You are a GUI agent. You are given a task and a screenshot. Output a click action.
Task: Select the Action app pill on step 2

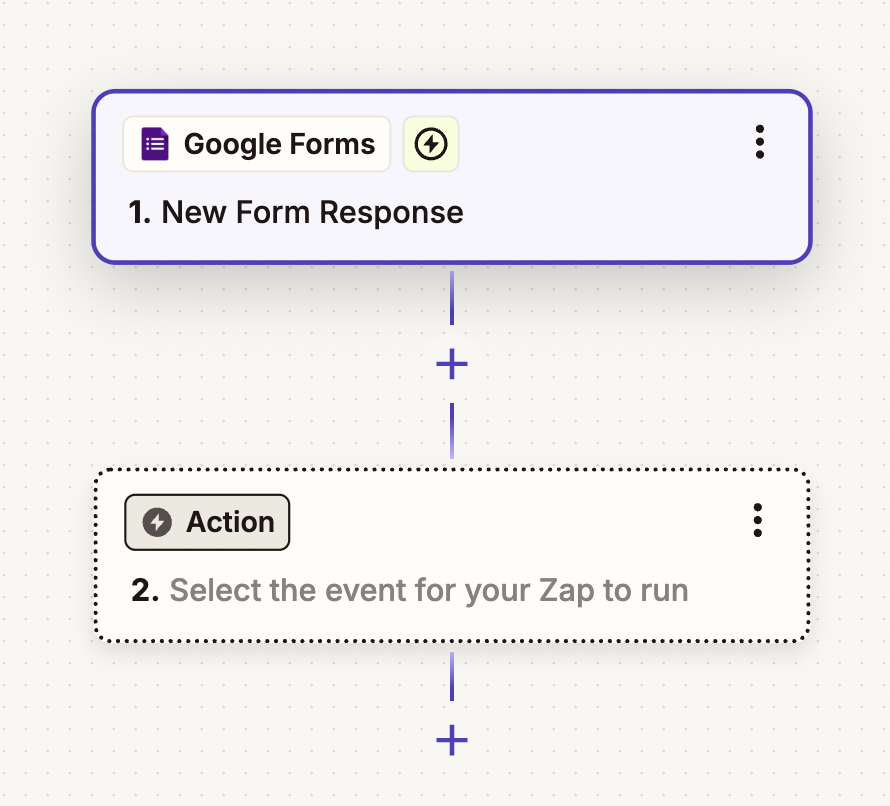(206, 521)
